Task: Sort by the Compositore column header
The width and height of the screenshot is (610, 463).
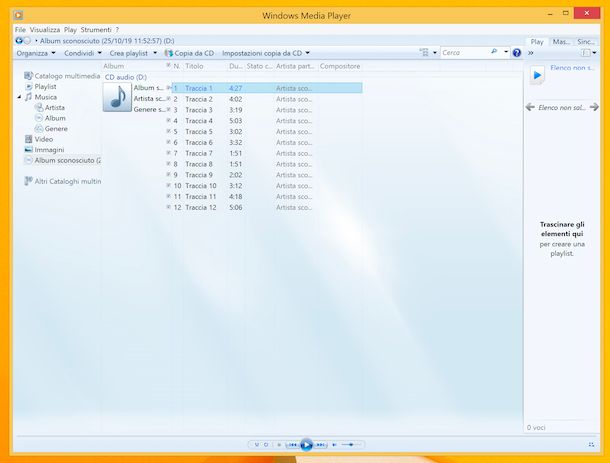Action: click(x=340, y=66)
